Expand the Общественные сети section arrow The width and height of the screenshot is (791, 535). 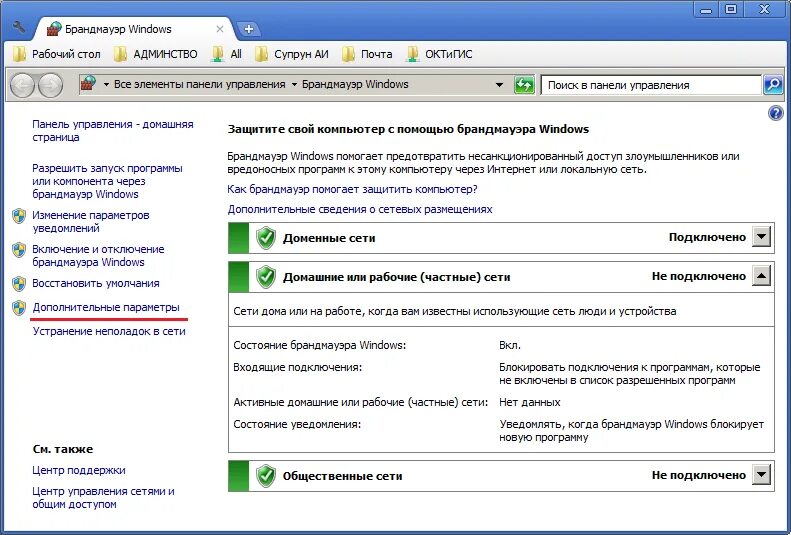point(761,474)
